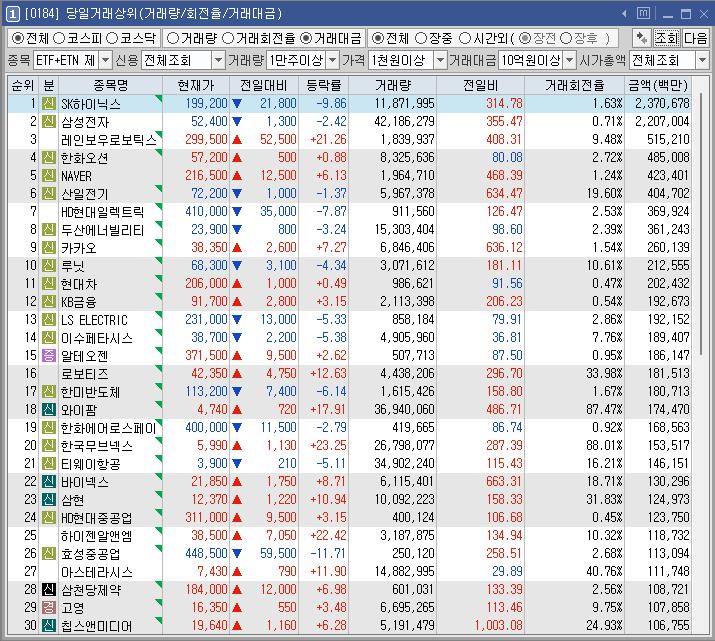Open the 시가총액 전체조회 dropdown
This screenshot has width=715, height=641.
[702, 60]
